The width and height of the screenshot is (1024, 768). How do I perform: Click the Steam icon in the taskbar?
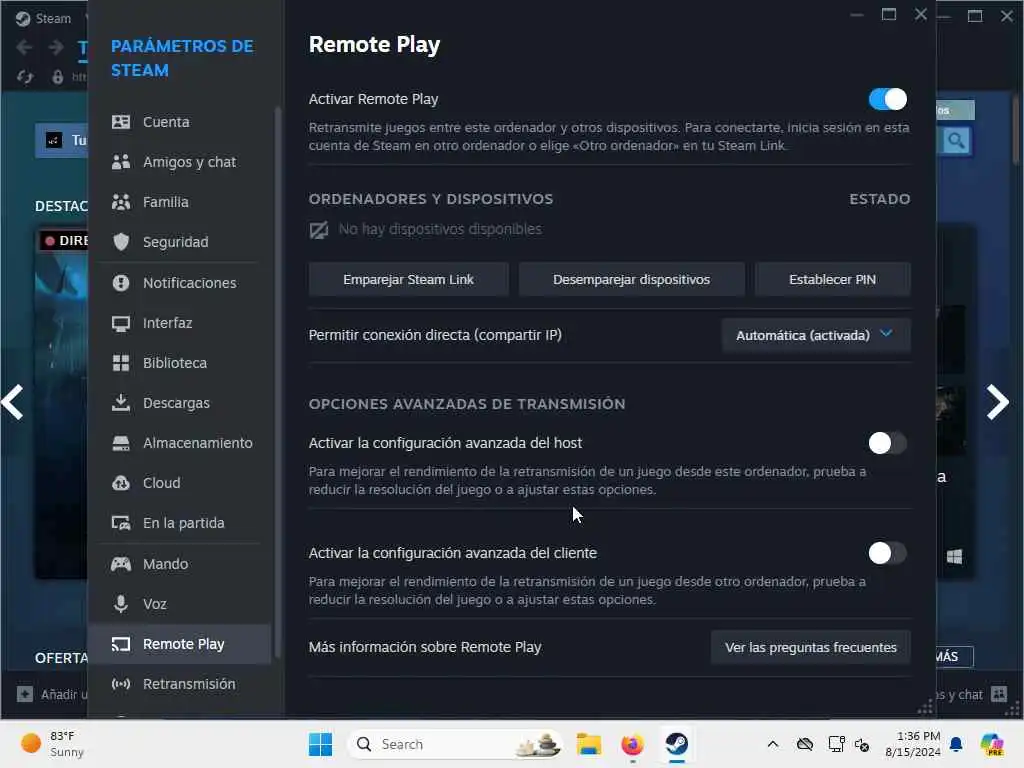(x=677, y=744)
